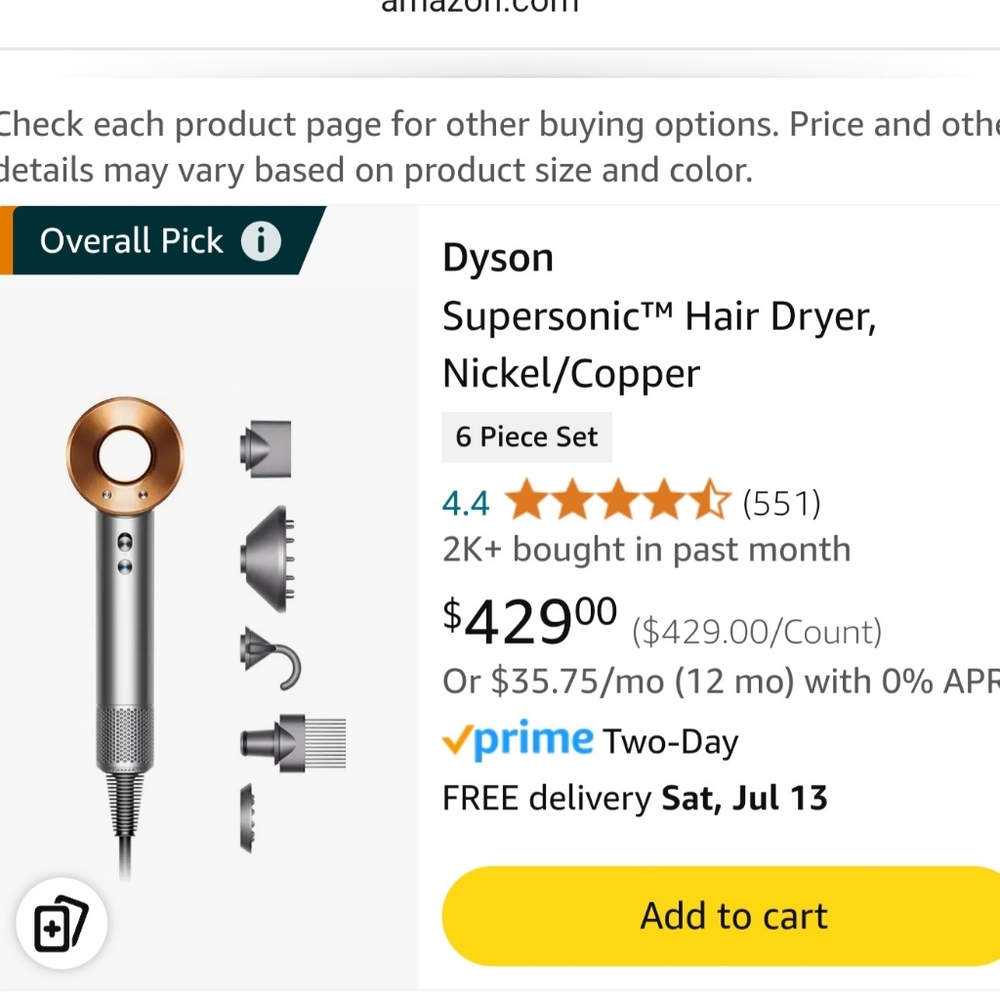Click the Sat, Jul 13 delivery date
1000x998 pixels.
tap(744, 798)
